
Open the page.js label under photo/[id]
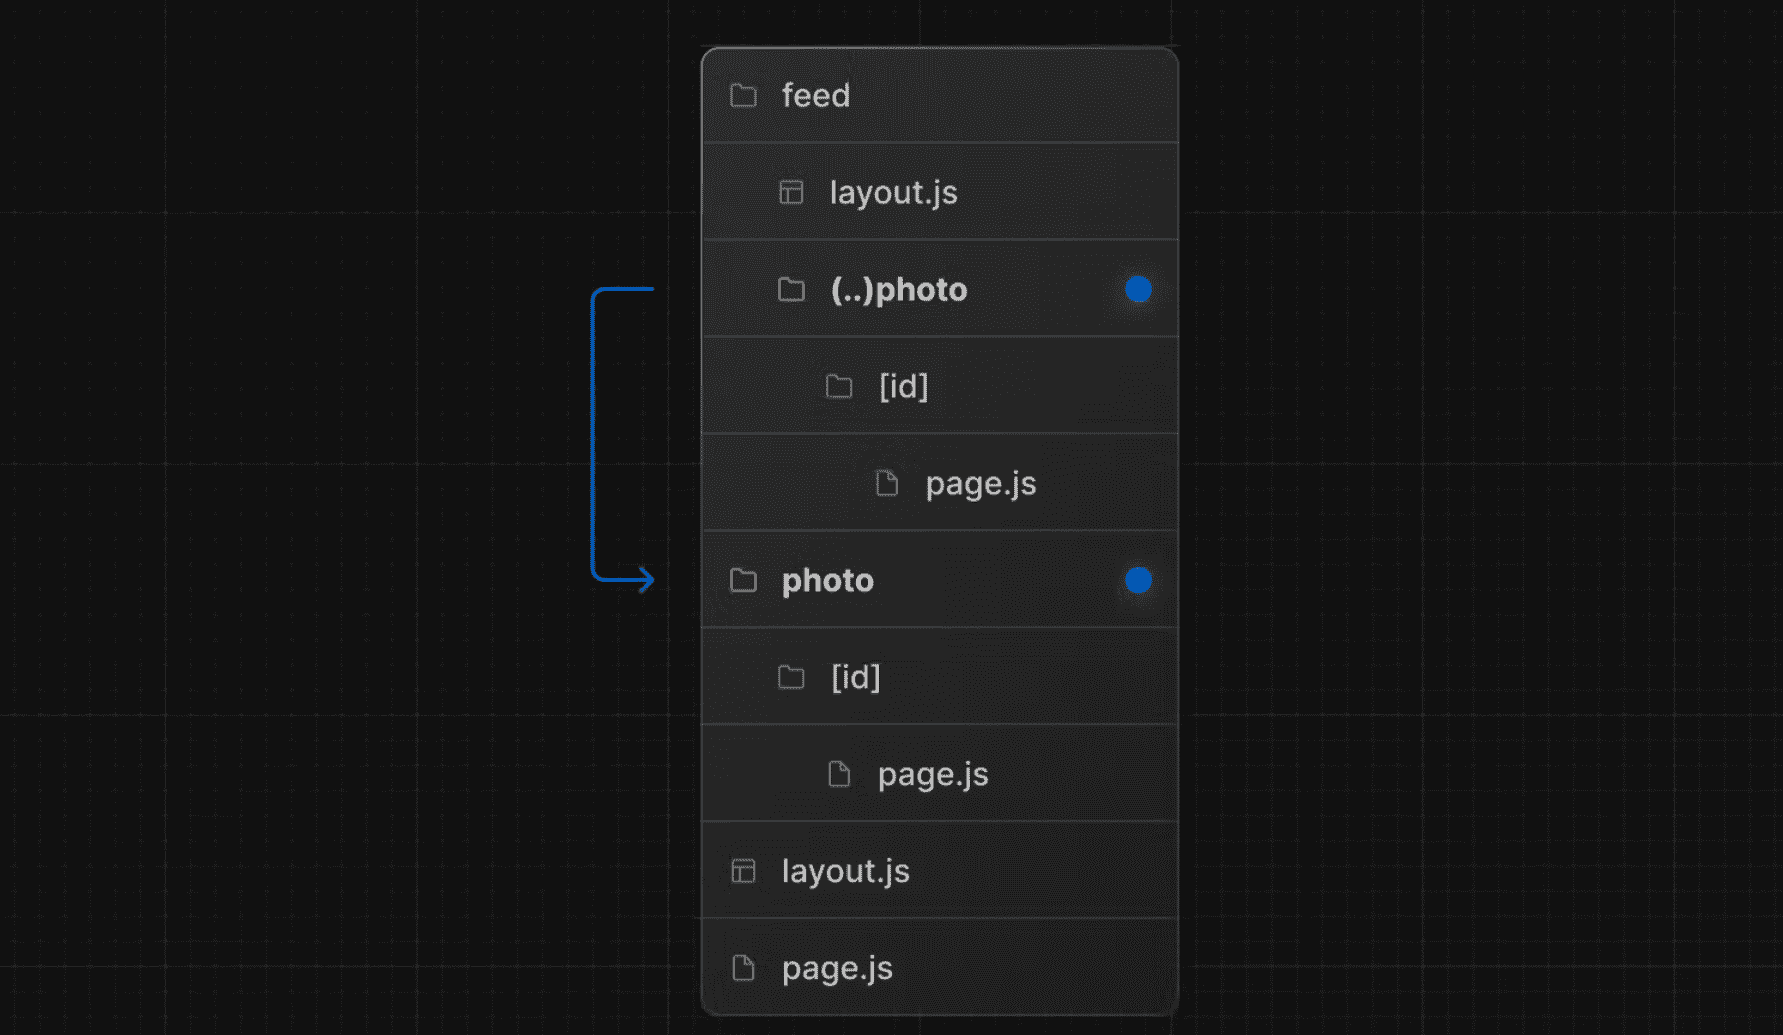pos(932,775)
